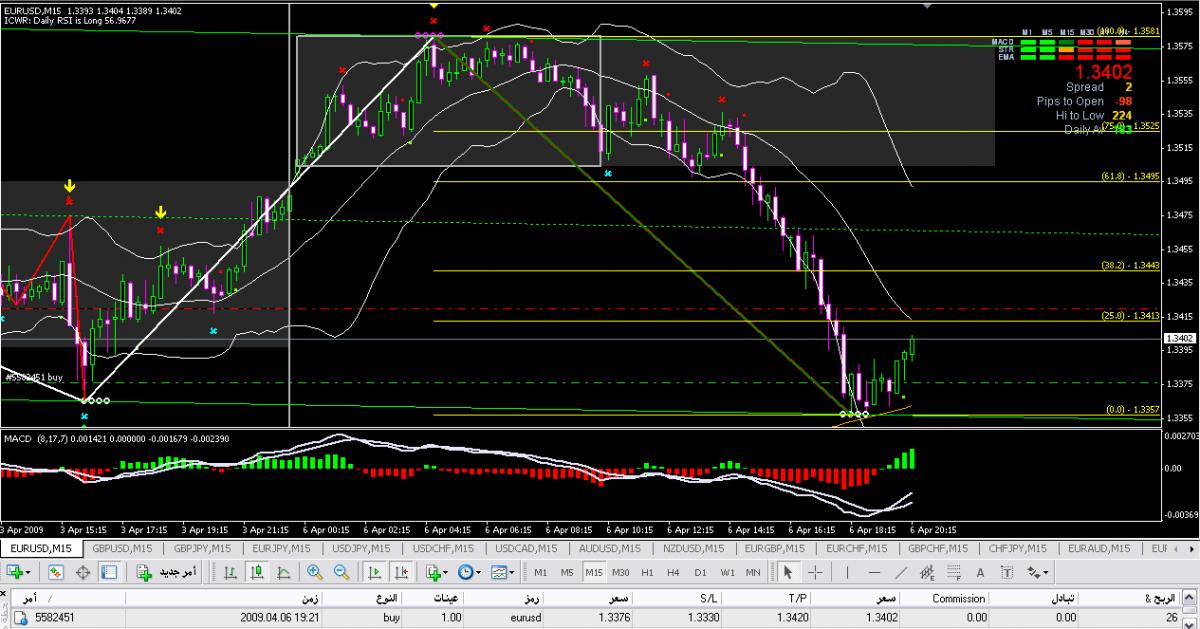Toggle the chart shift icon
Viewport: 1200px width, 629px height.
click(401, 572)
